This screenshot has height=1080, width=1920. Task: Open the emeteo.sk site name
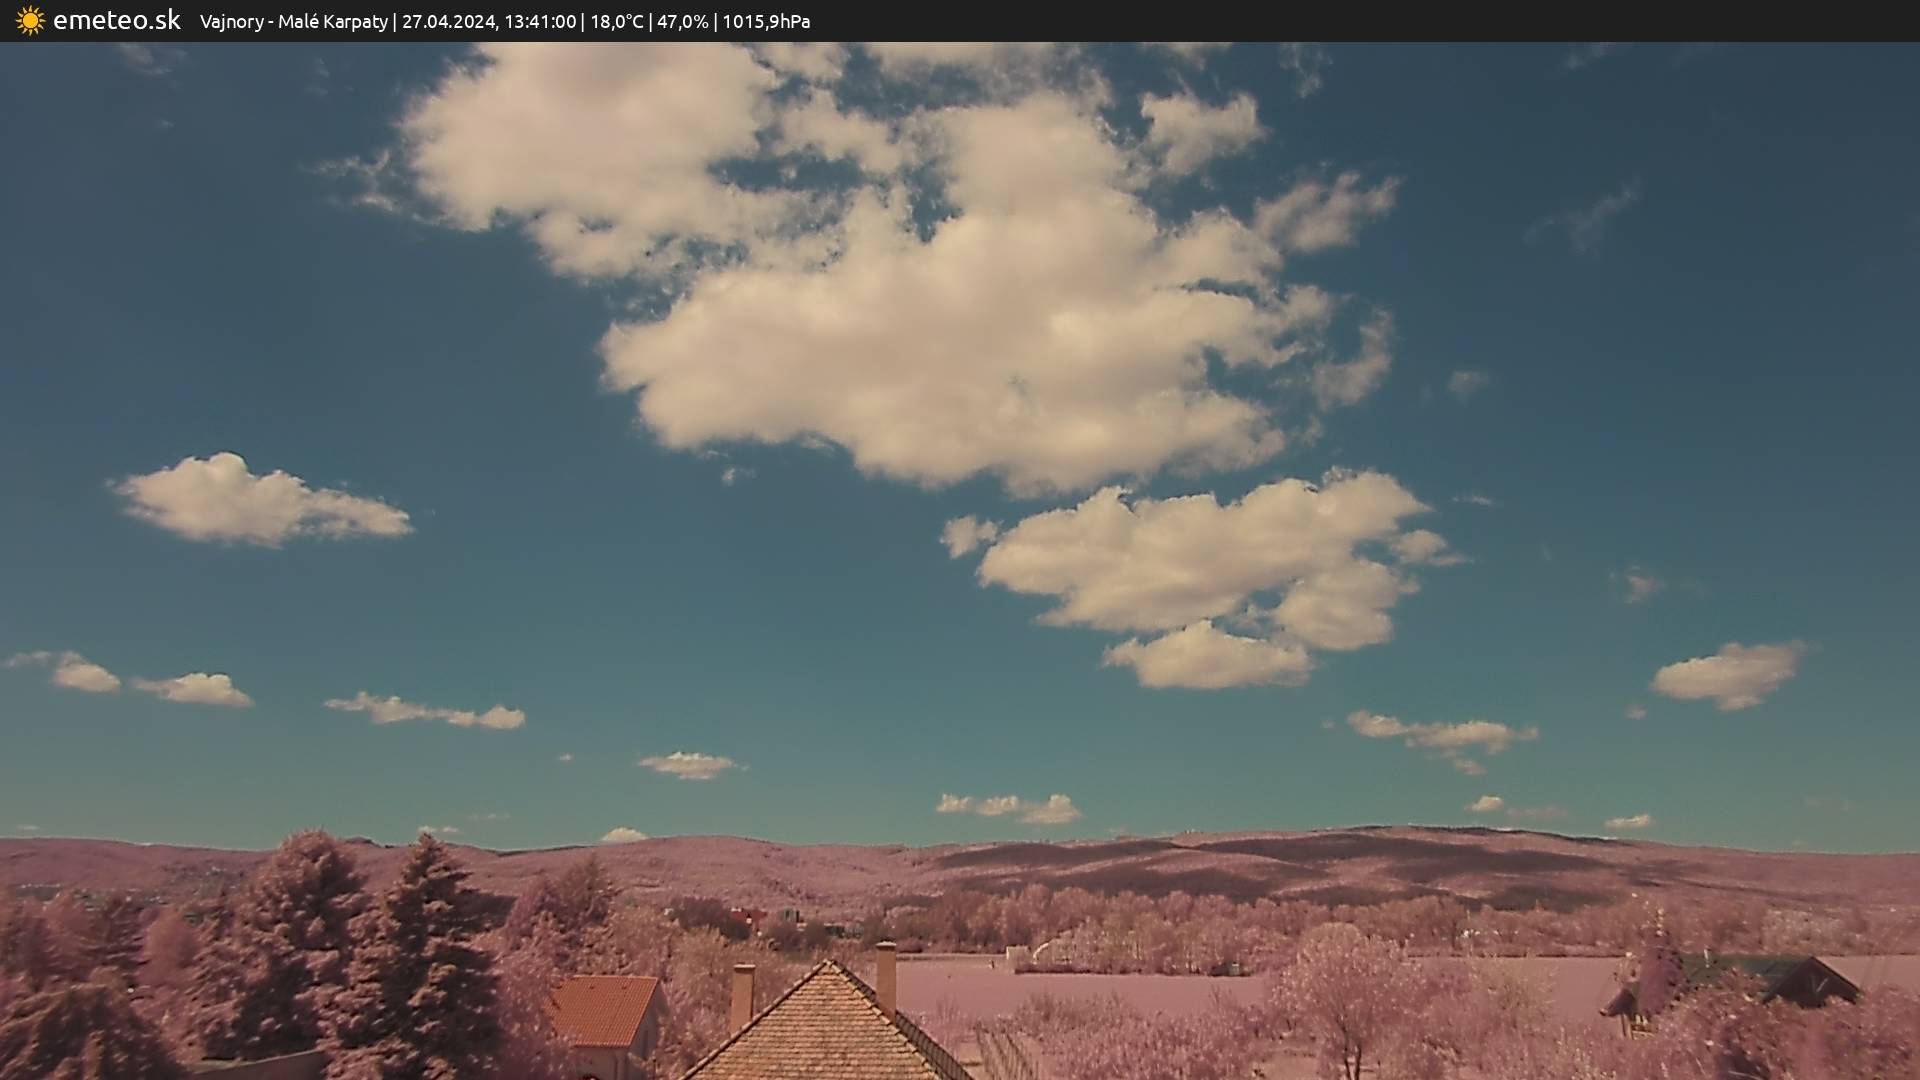[x=116, y=21]
